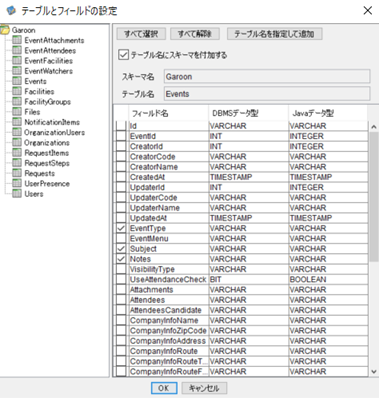This screenshot has height=398, width=379.
Task: Check the CreatorName field checkbox
Action: pos(121,167)
